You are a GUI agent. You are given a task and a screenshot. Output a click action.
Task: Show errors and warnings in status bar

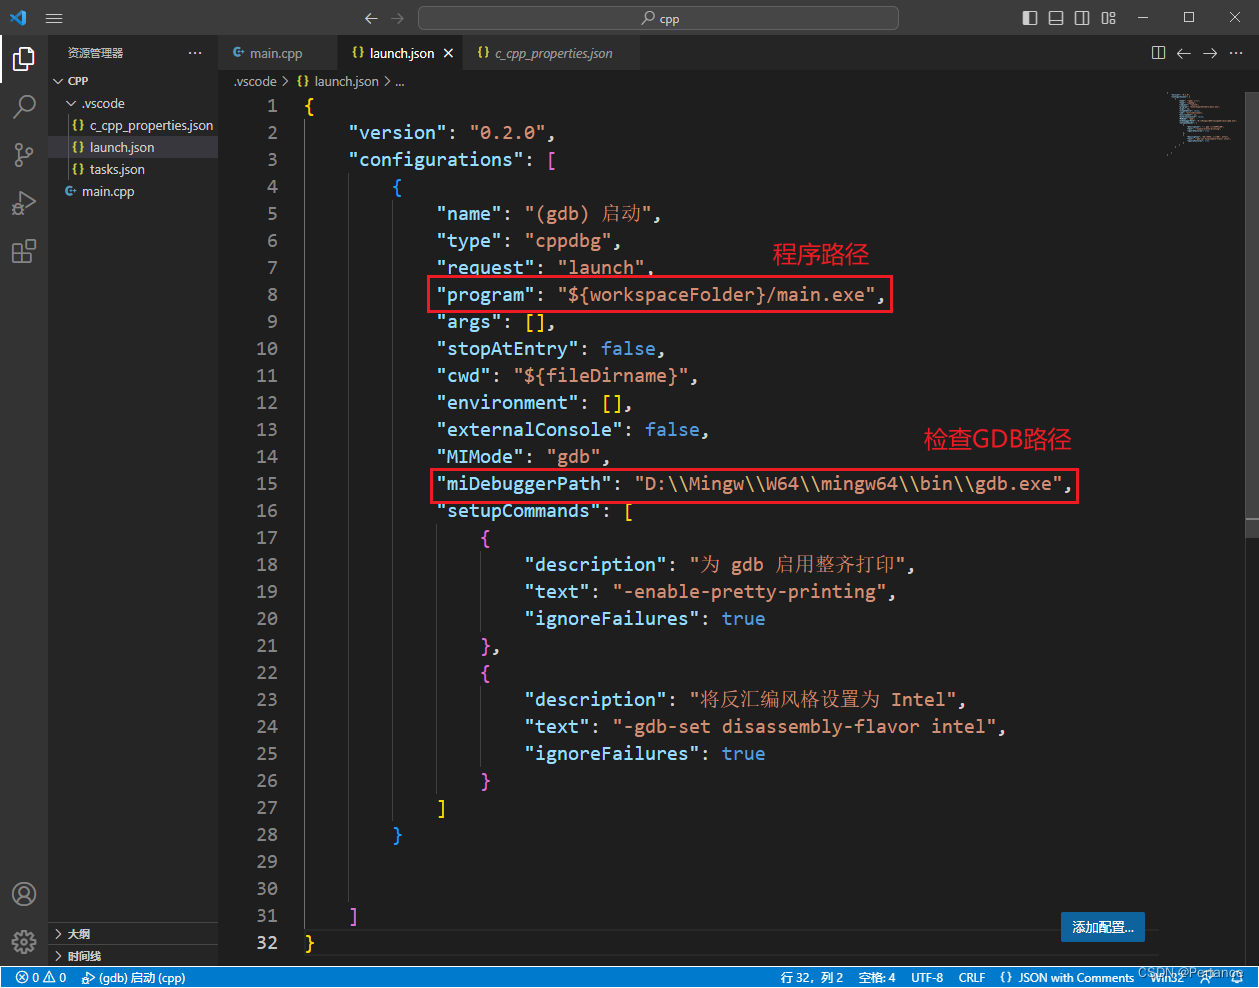click(41, 977)
